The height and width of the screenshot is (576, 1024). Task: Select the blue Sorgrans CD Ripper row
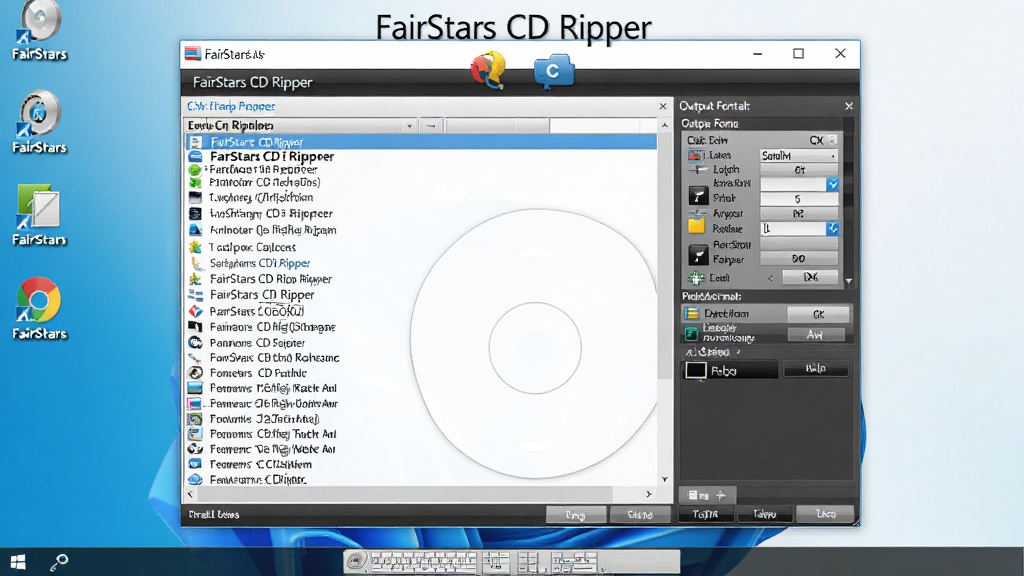[259, 263]
